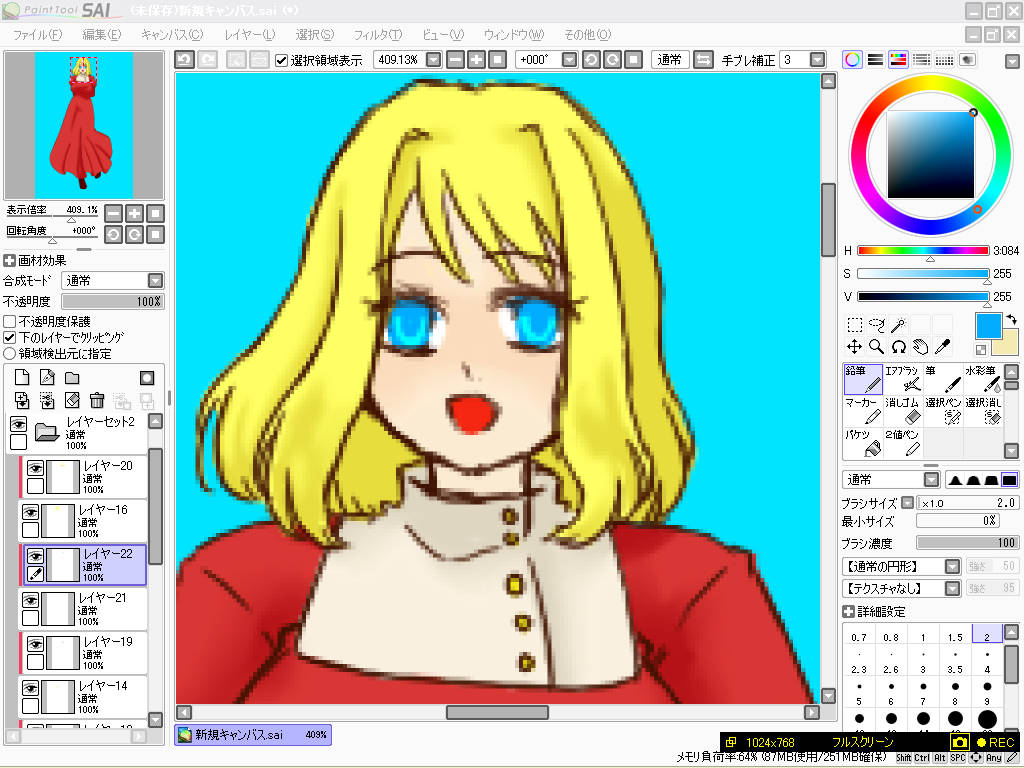Viewport: 1024px width, 768px height.
Task: Open the キャンバス(C) menu
Action: [x=172, y=35]
